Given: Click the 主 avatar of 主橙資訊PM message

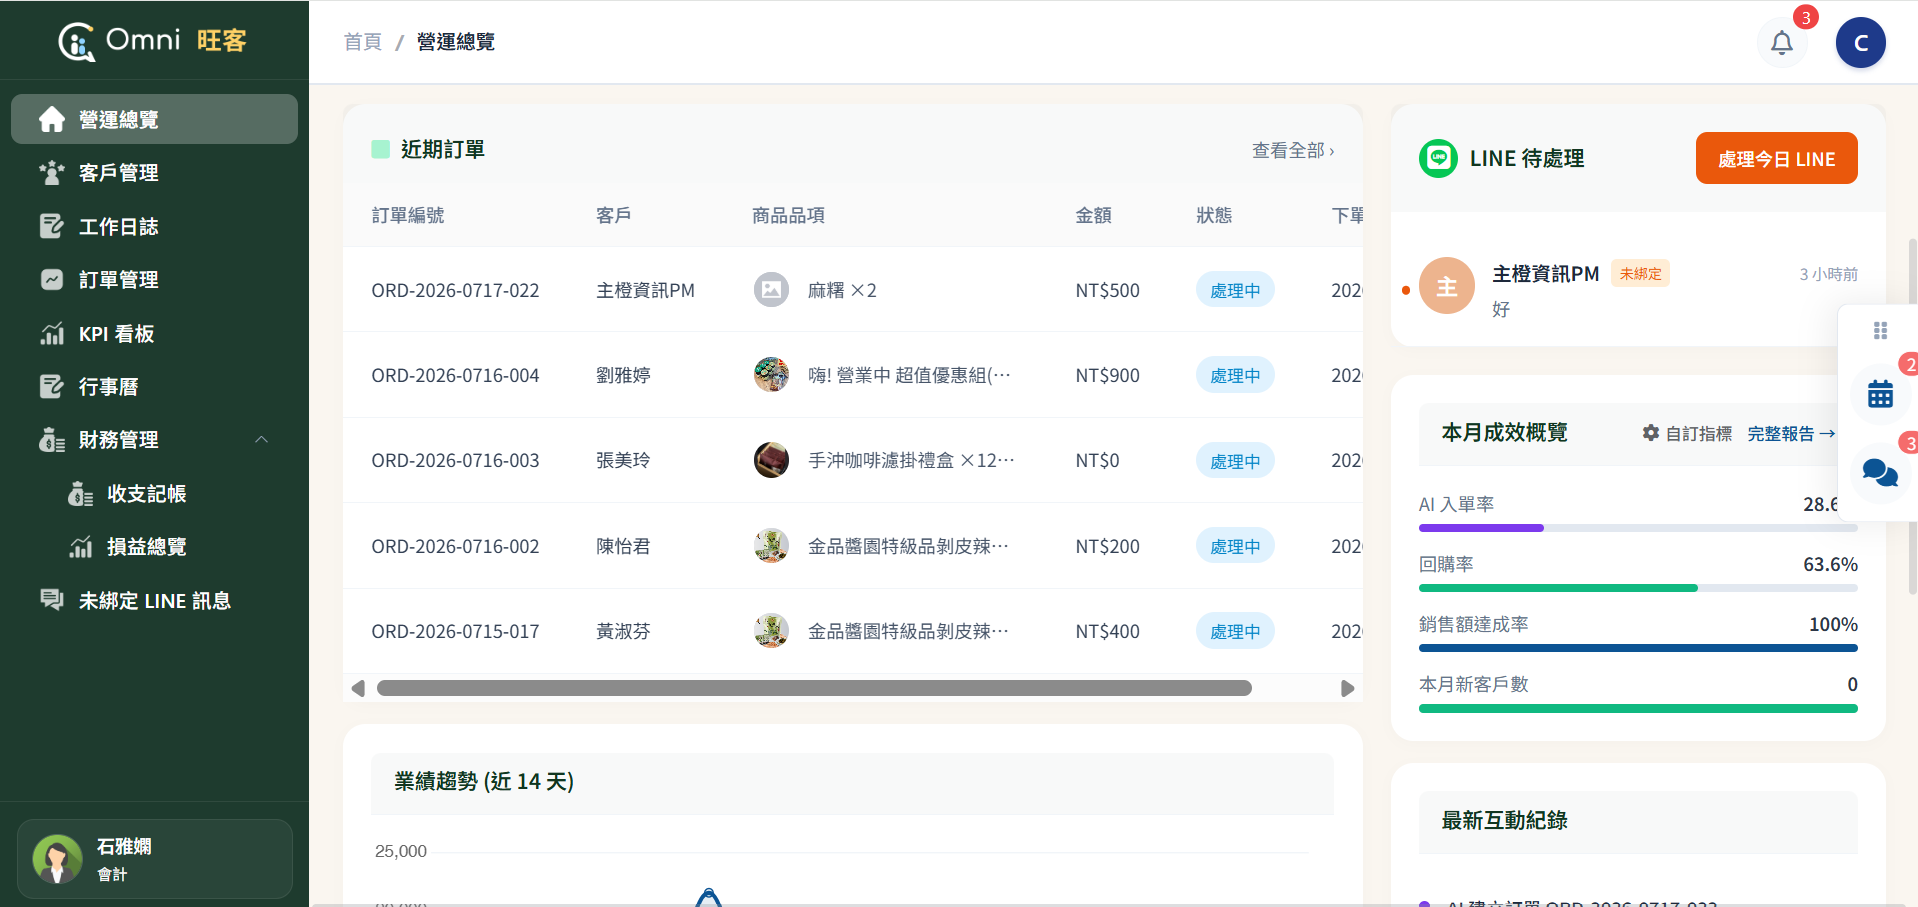Looking at the screenshot, I should tap(1447, 286).
